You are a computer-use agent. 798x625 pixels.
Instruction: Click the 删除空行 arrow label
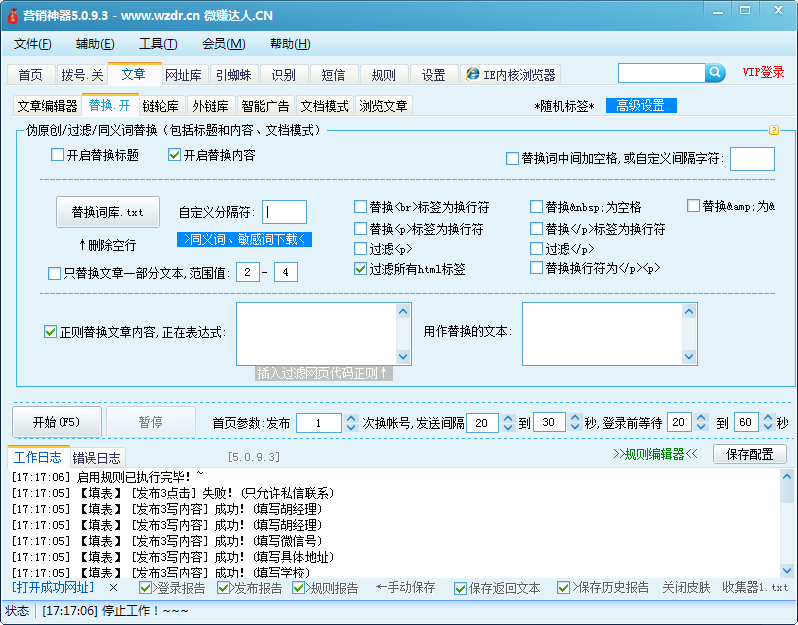coord(107,245)
